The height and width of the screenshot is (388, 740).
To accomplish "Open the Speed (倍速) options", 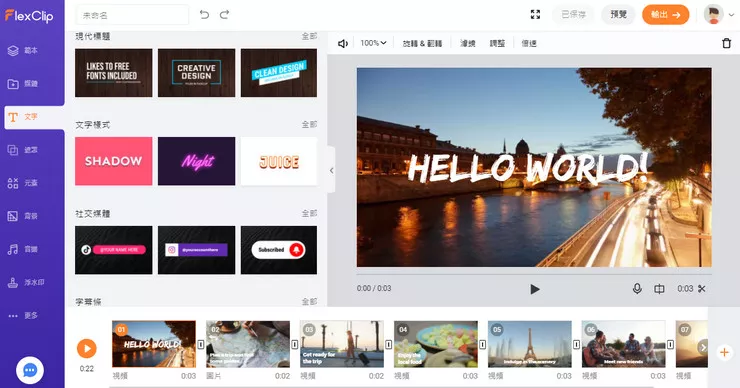I will tap(529, 43).
